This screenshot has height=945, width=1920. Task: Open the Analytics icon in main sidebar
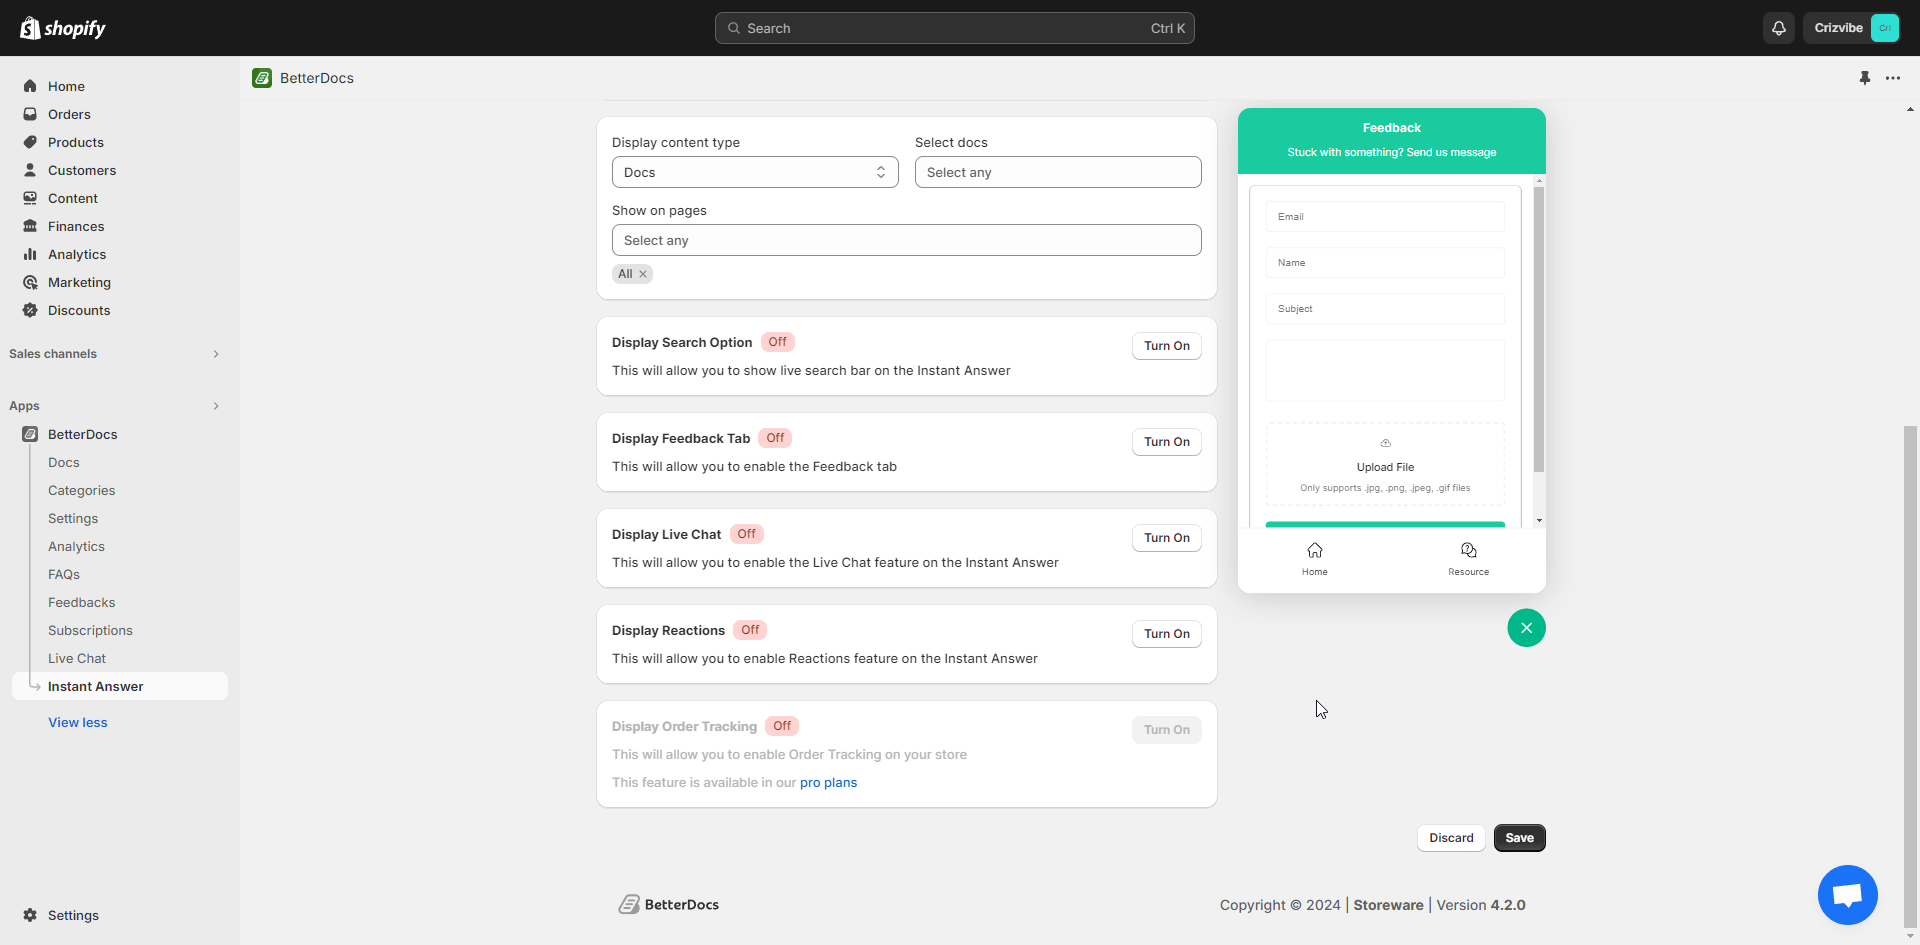pyautogui.click(x=30, y=254)
